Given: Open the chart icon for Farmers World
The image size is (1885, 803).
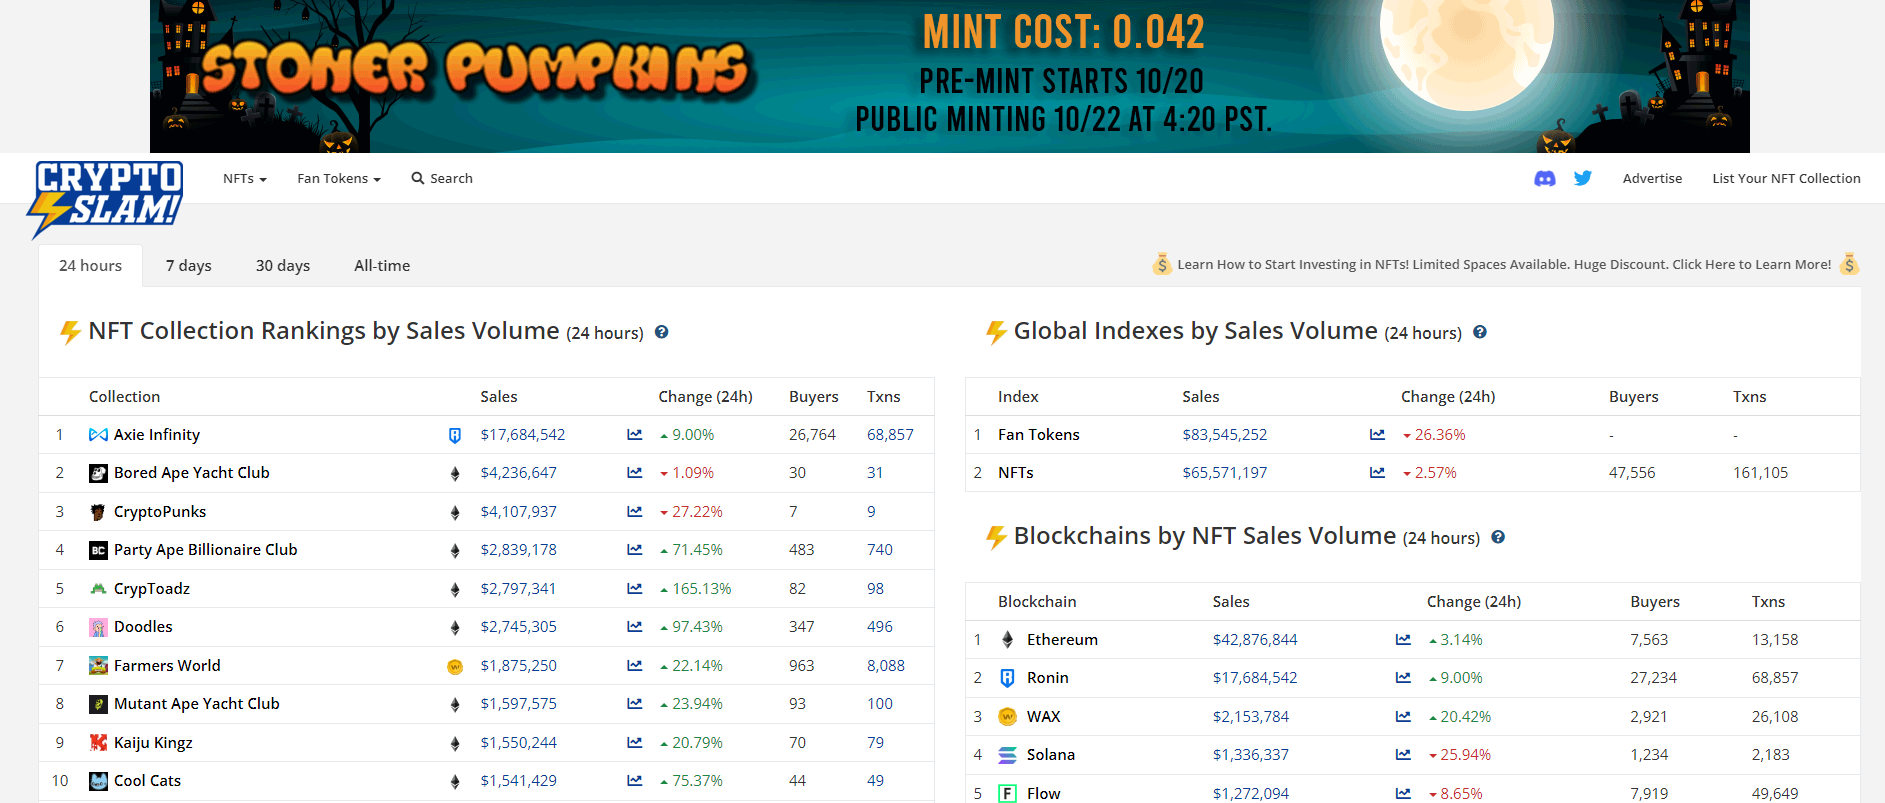Looking at the screenshot, I should click(635, 666).
